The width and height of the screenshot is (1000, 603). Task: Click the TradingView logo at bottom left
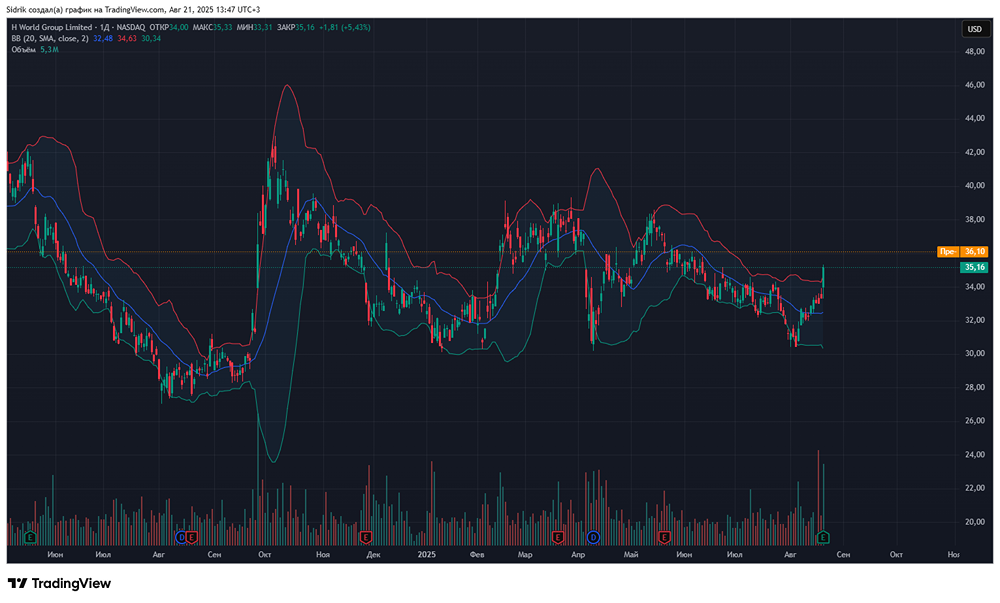(60, 583)
